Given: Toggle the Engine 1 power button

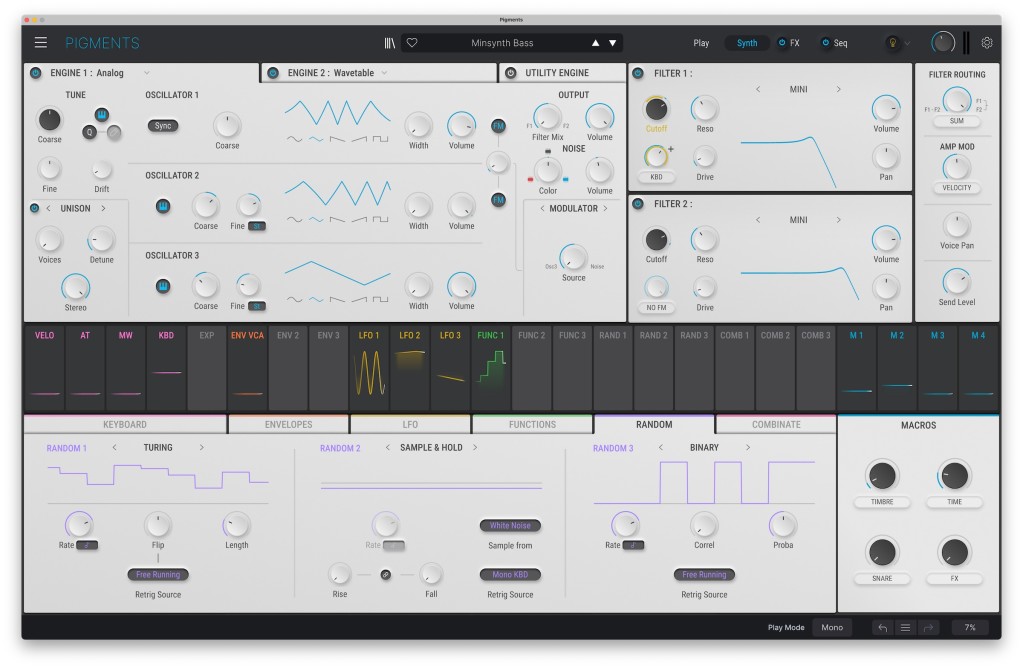Looking at the screenshot, I should (36, 73).
